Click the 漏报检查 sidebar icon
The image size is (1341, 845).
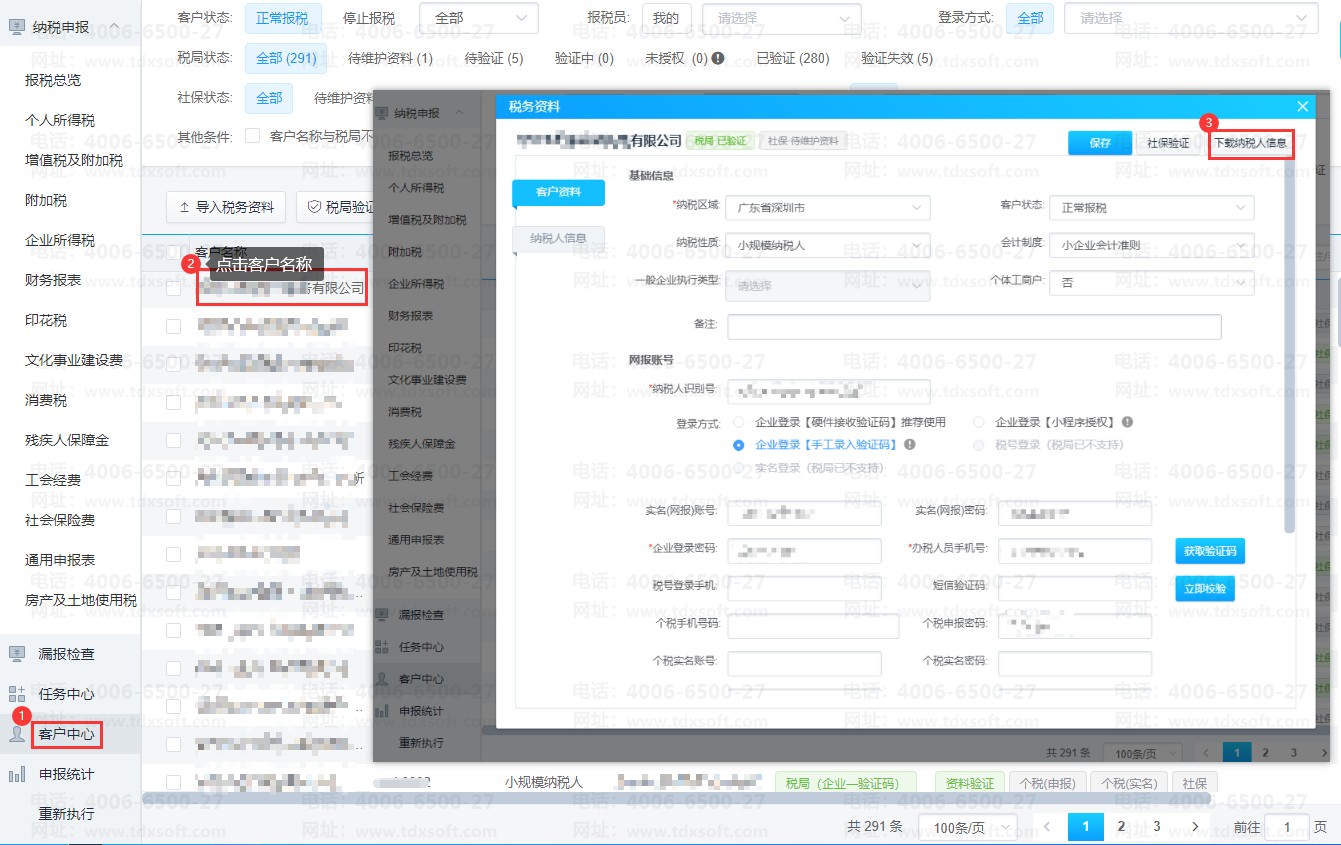tap(17, 654)
